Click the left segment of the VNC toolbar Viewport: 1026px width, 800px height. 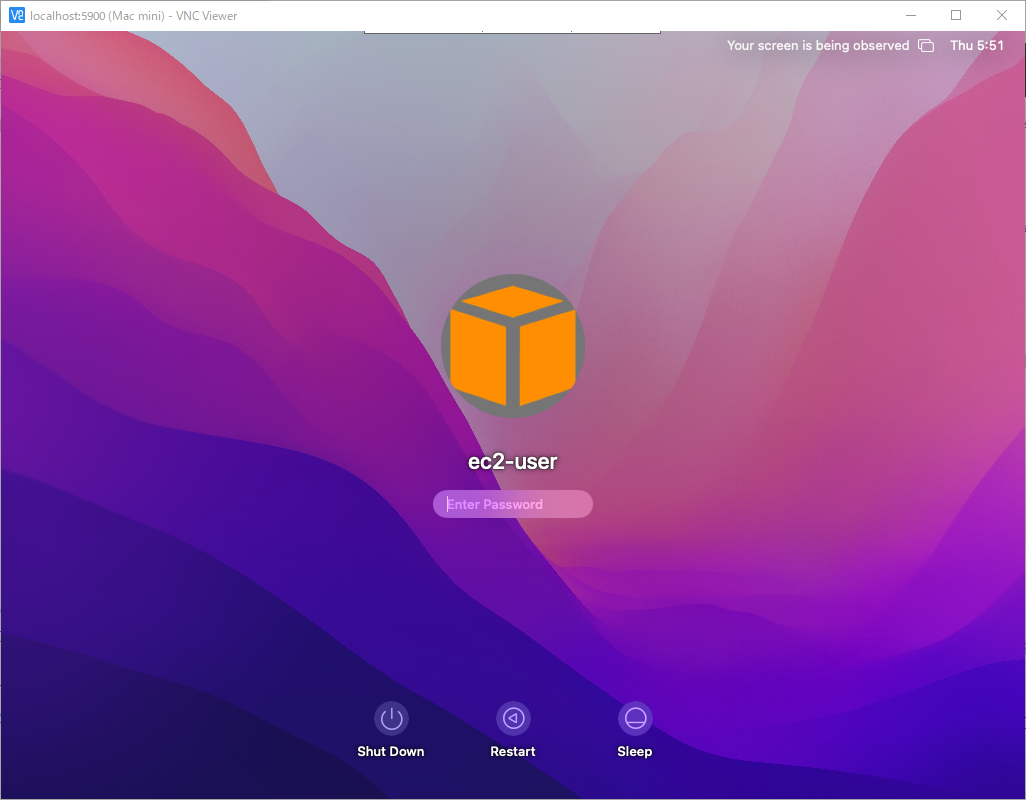coord(423,32)
